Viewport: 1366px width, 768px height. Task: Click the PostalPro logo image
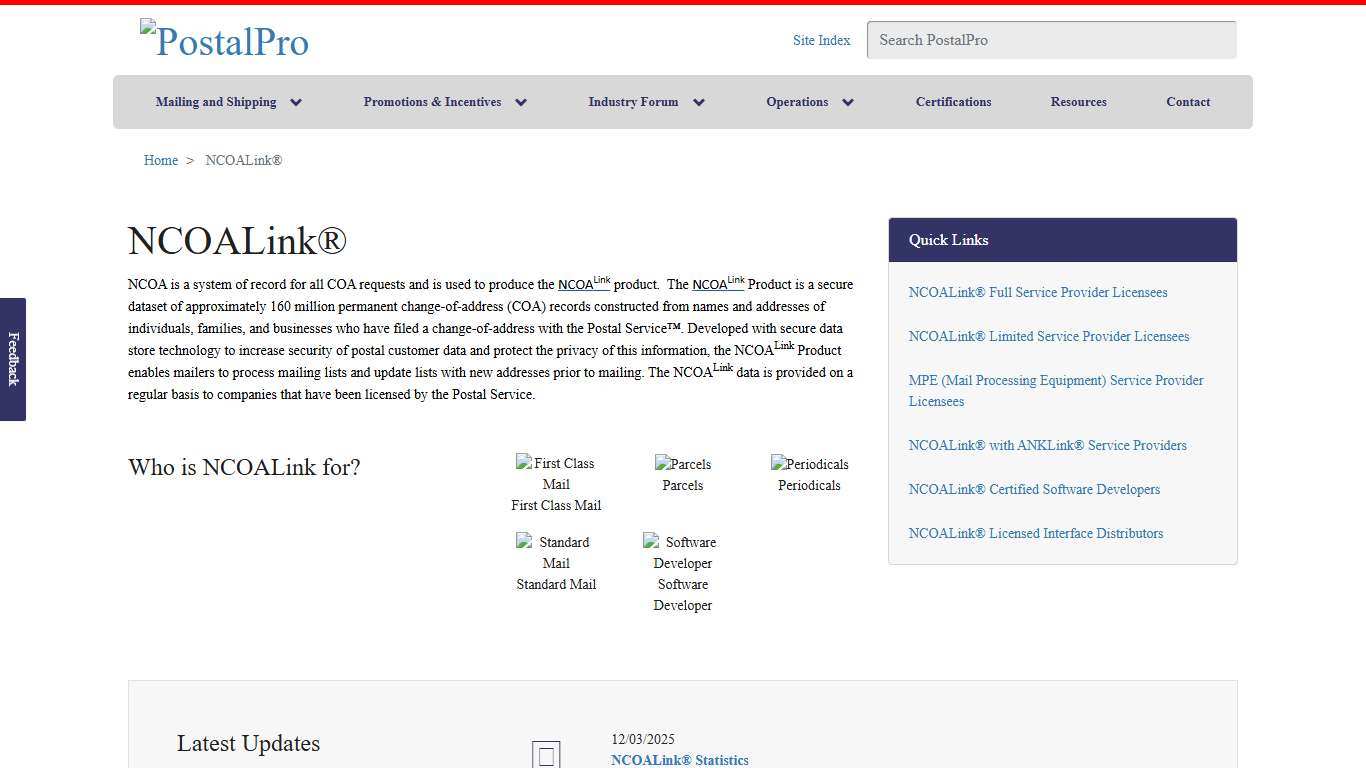tap(225, 41)
